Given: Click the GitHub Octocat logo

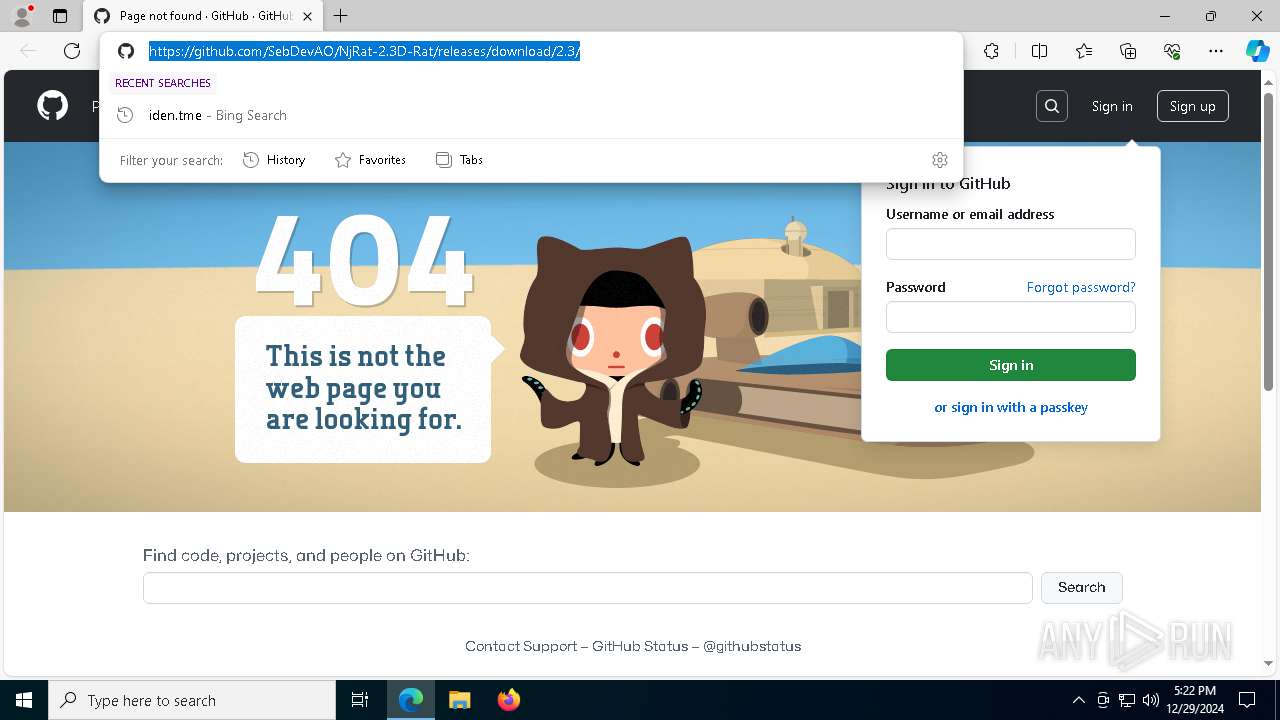Looking at the screenshot, I should [52, 106].
